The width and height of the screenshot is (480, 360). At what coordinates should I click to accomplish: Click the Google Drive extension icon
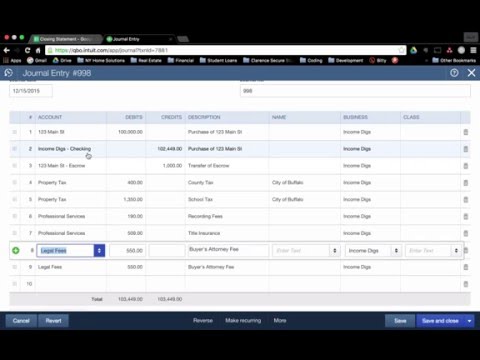pyautogui.click(x=414, y=50)
